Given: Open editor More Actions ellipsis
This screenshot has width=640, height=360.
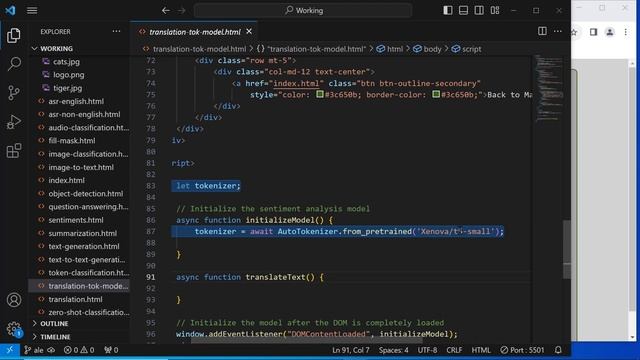Looking at the screenshot, I should coord(558,31).
